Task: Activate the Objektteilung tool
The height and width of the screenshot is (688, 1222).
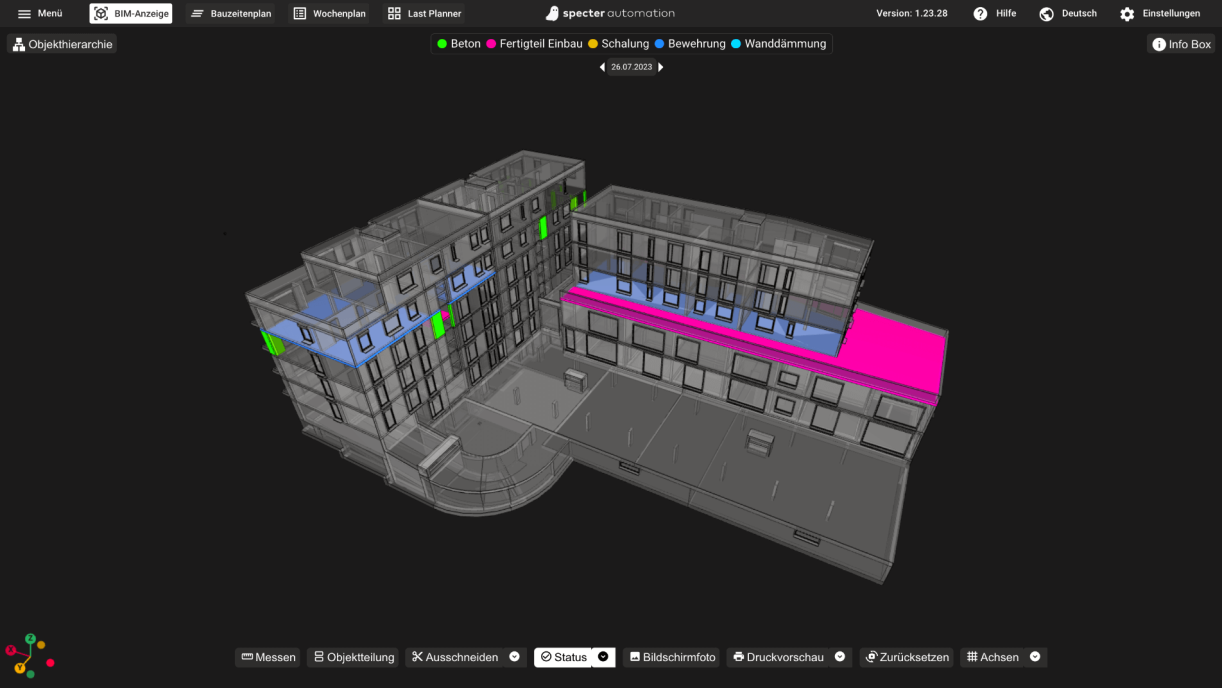Action: pos(353,657)
